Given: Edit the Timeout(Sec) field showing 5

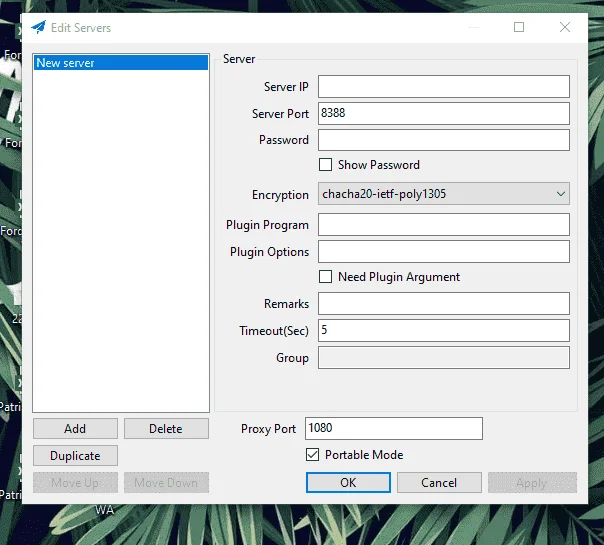Looking at the screenshot, I should [x=444, y=330].
